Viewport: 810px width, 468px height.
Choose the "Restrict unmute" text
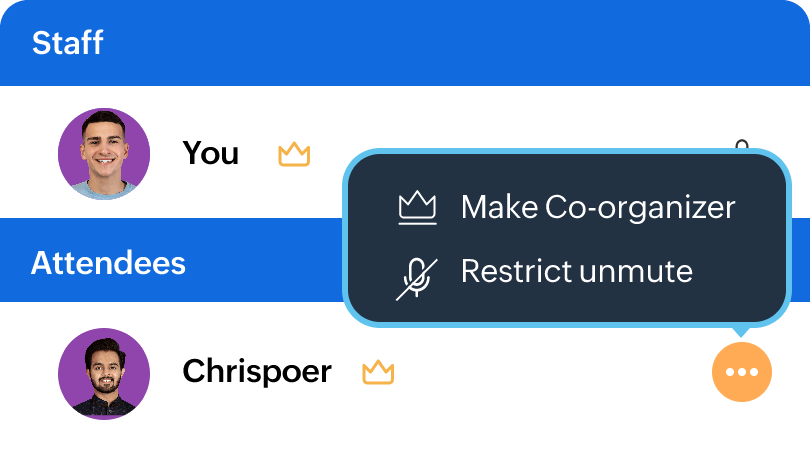point(576,271)
